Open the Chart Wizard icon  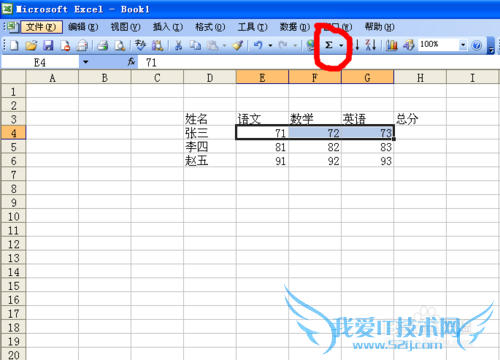click(392, 45)
